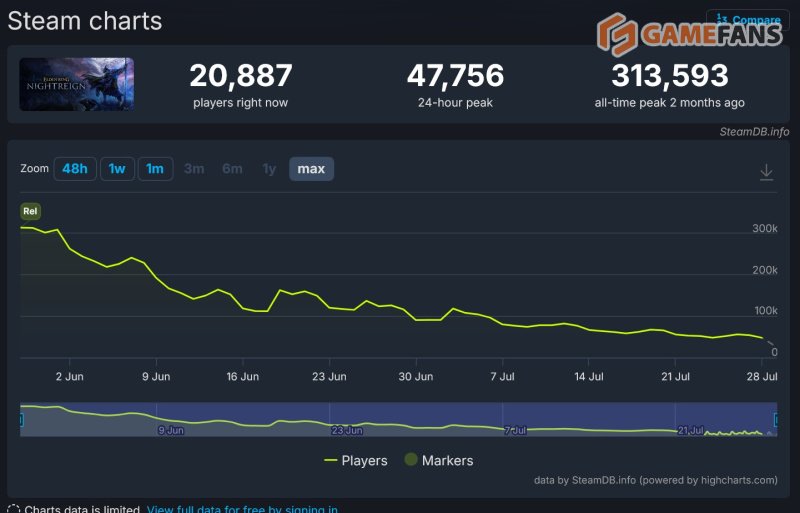Click the left navigator range handle
The height and width of the screenshot is (513, 800).
click(x=21, y=420)
